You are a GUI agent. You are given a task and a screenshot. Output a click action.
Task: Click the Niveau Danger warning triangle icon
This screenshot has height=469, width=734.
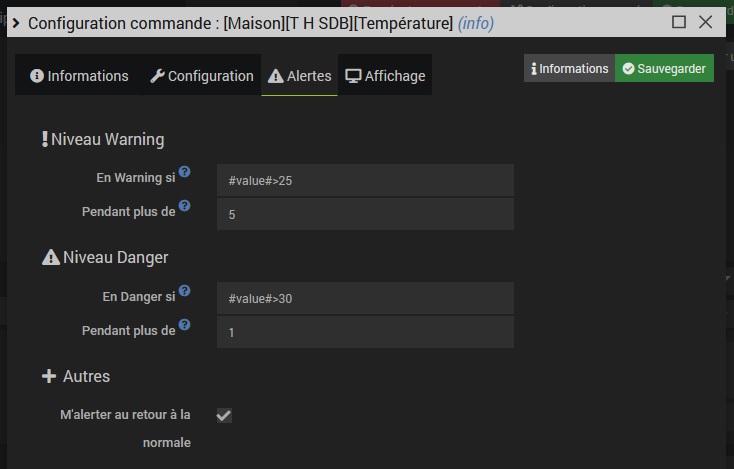coord(51,258)
